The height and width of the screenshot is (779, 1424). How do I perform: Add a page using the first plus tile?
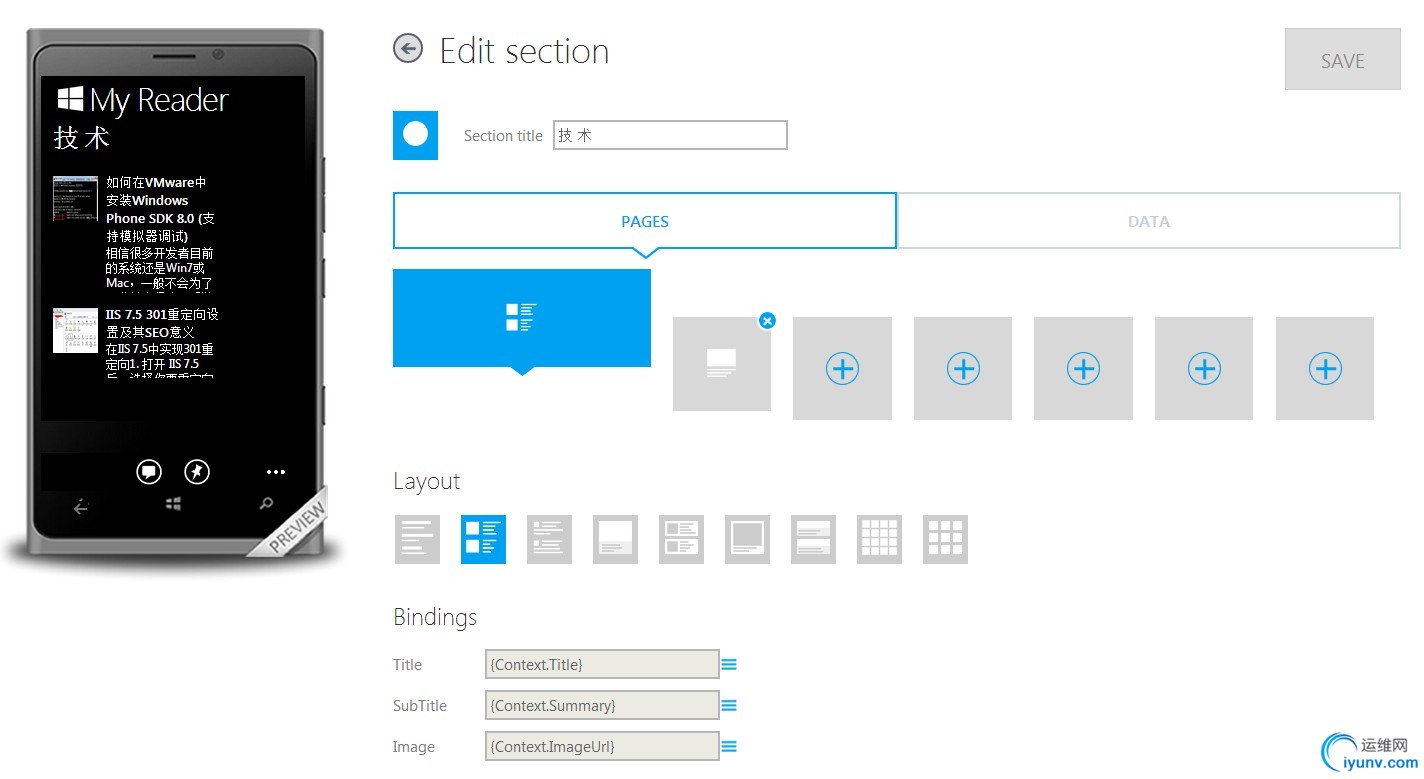coord(842,369)
